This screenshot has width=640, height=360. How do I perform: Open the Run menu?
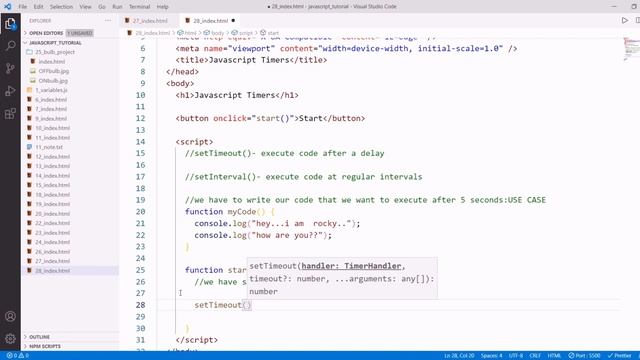pyautogui.click(x=117, y=7)
